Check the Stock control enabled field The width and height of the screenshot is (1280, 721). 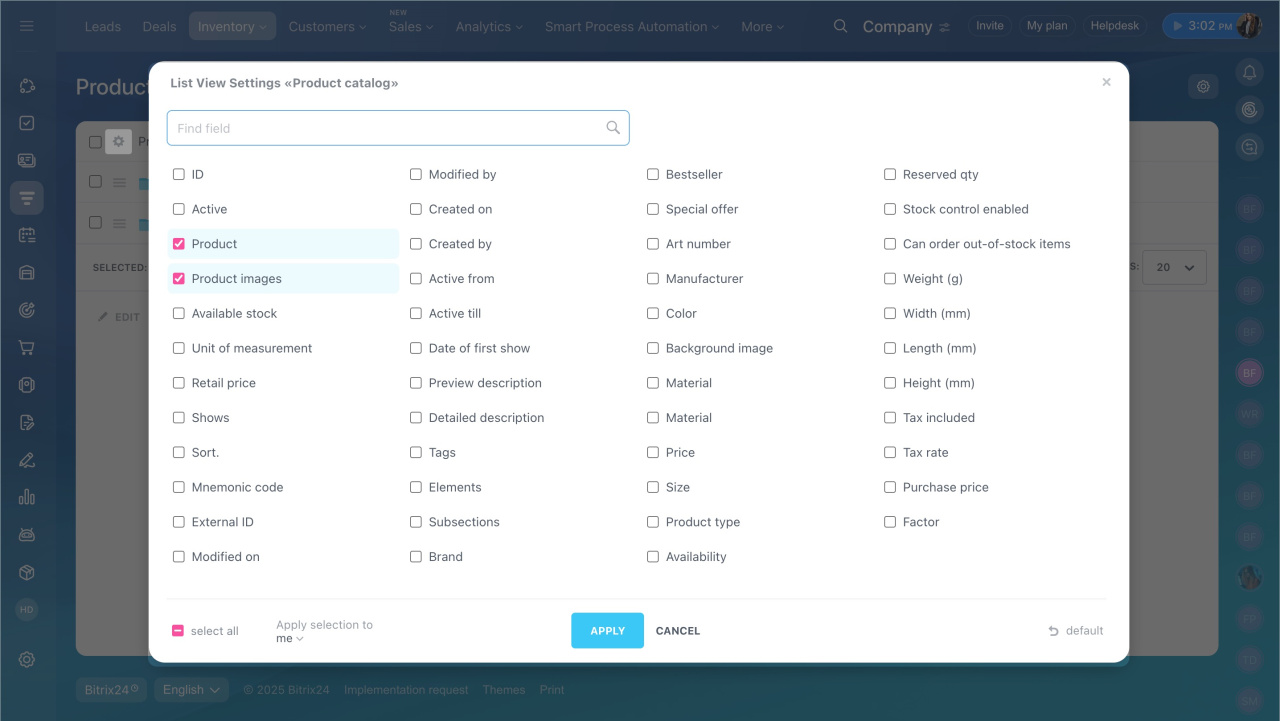pyautogui.click(x=890, y=209)
